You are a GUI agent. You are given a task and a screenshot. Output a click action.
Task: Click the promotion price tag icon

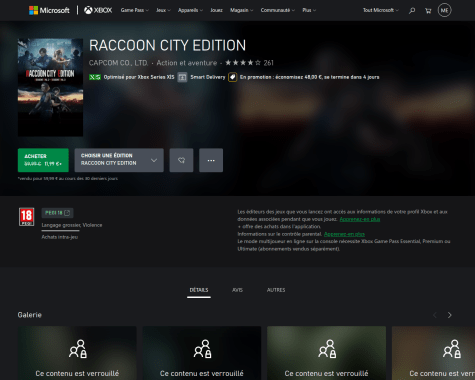pyautogui.click(x=233, y=77)
